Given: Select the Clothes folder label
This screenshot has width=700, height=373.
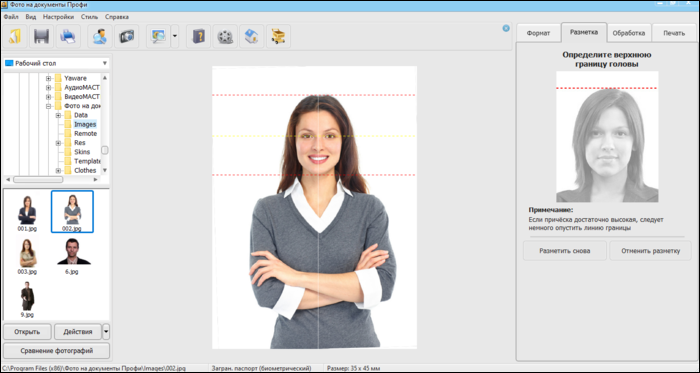Looking at the screenshot, I should tap(85, 170).
